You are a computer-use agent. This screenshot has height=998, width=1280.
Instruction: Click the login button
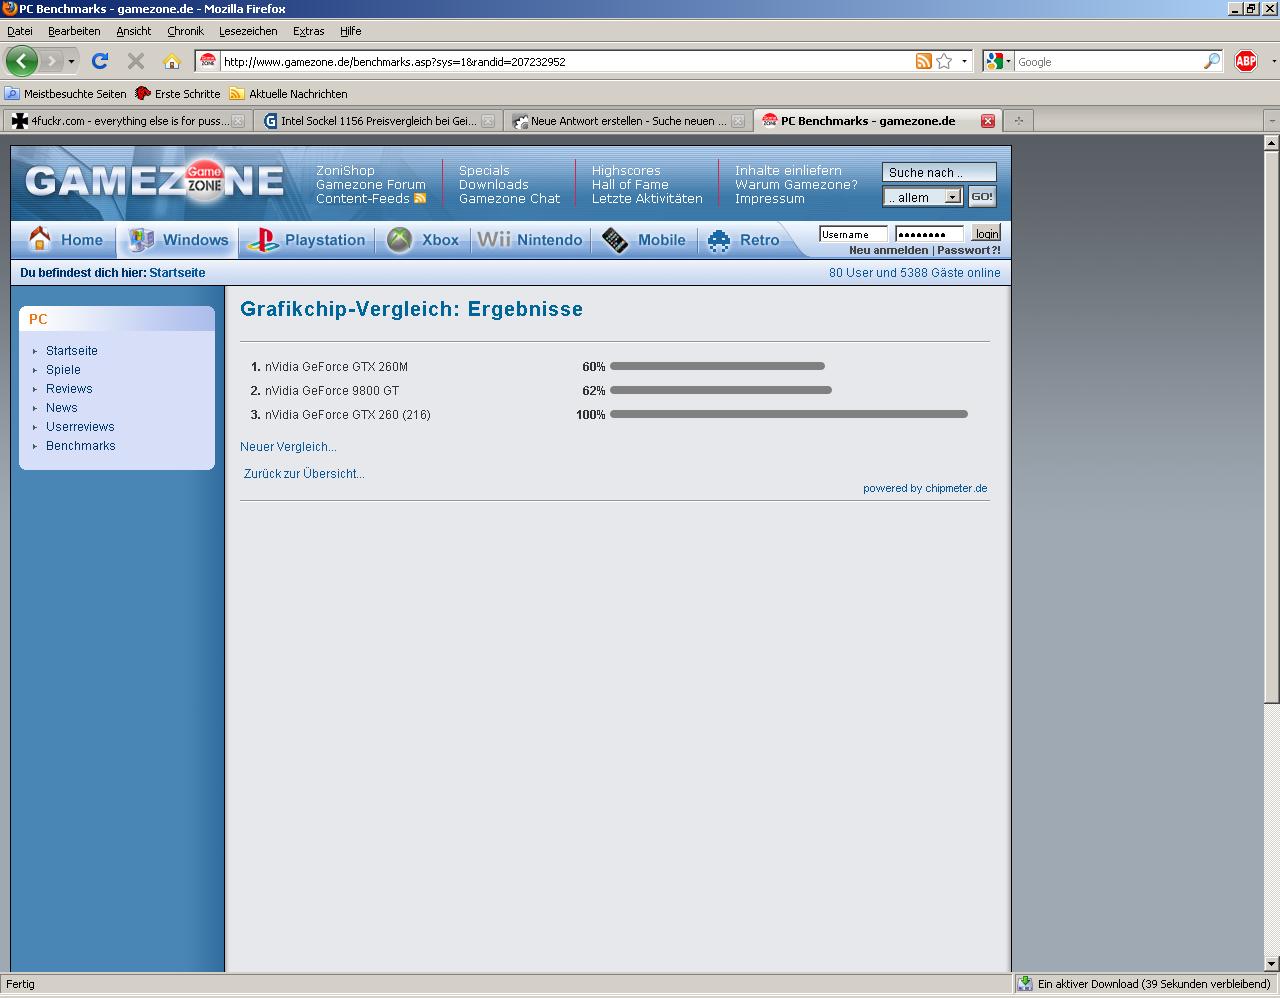[987, 234]
